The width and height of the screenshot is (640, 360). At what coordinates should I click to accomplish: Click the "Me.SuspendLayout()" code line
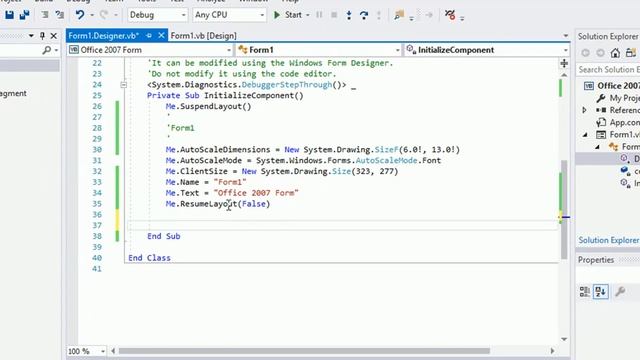point(208,107)
